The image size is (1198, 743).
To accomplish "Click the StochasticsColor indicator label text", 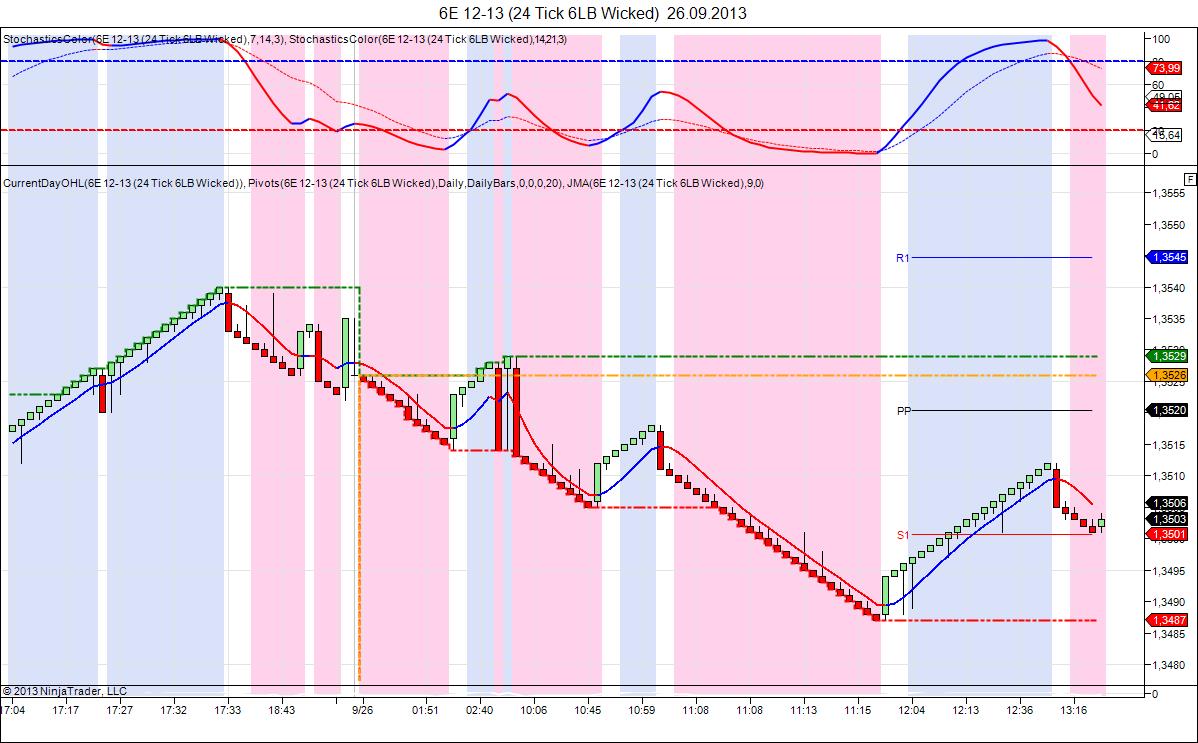I will pos(285,39).
